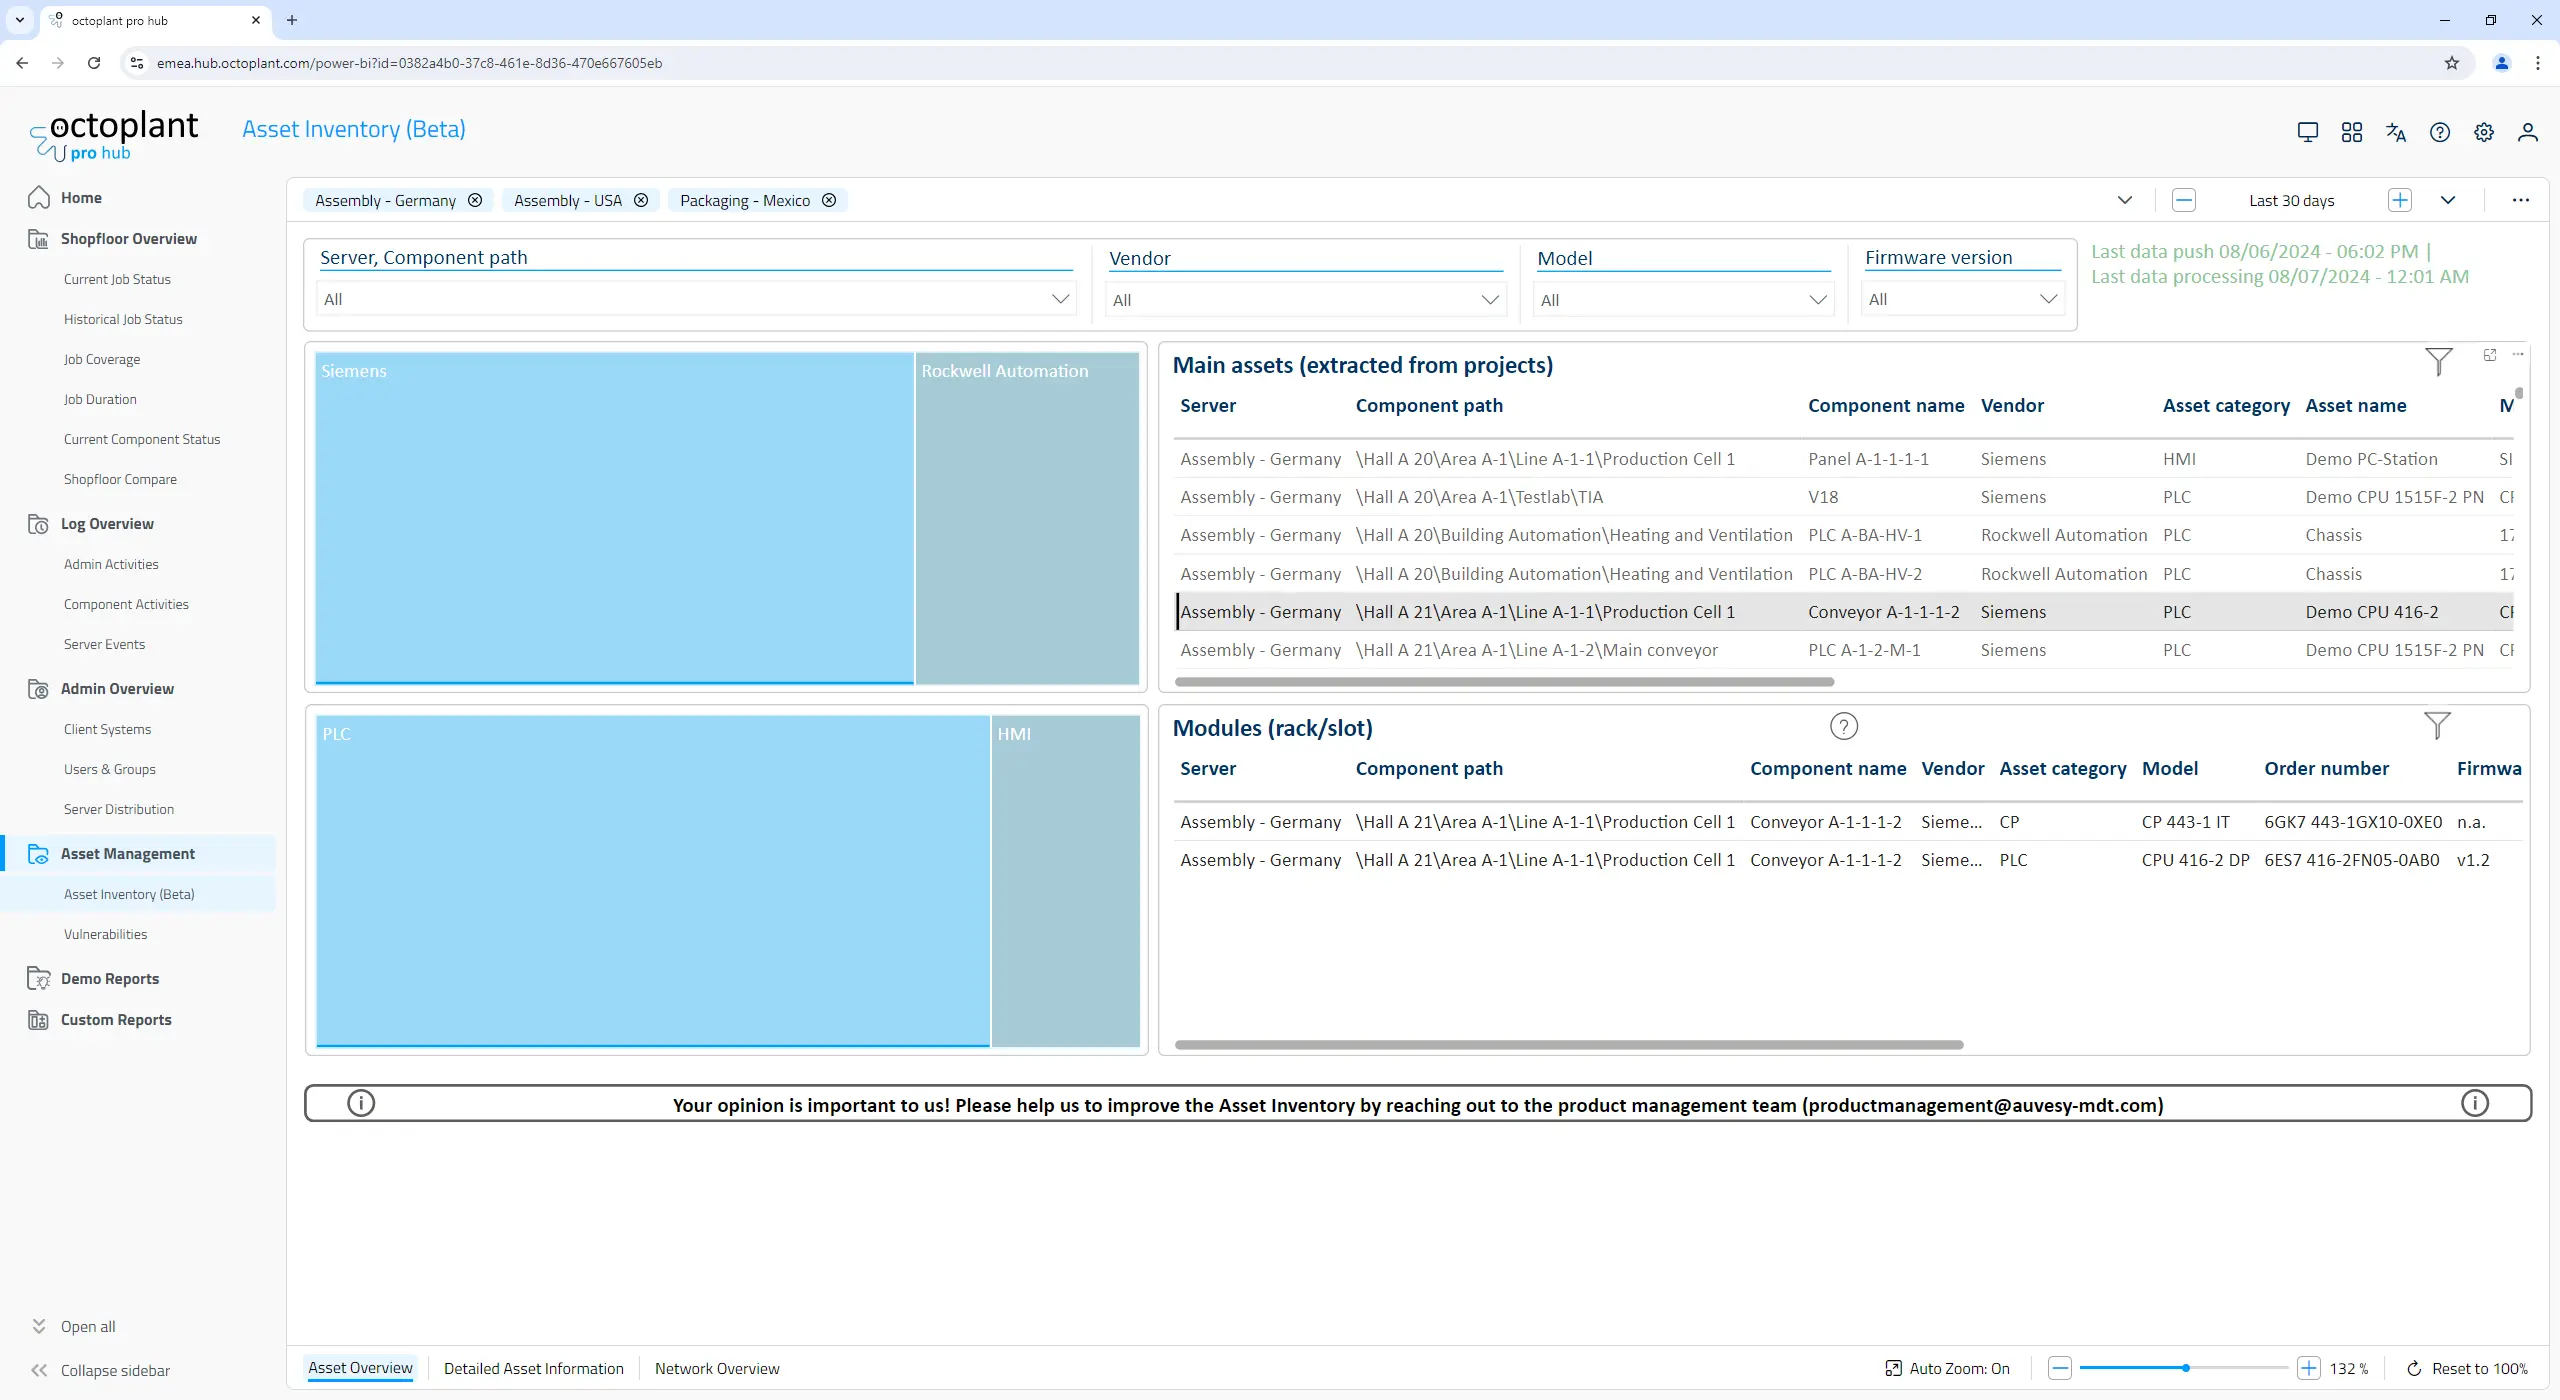The width and height of the screenshot is (2560, 1400).
Task: Click Collapse sidebar button
Action: [x=100, y=1369]
